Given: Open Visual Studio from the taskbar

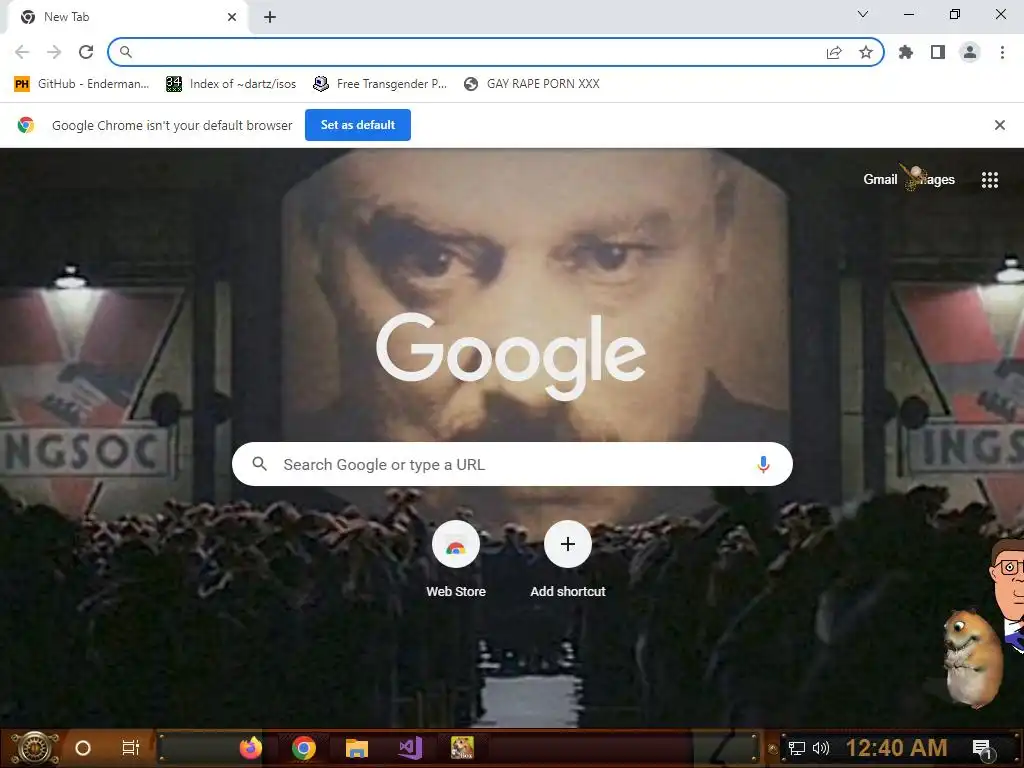Looking at the screenshot, I should 410,748.
